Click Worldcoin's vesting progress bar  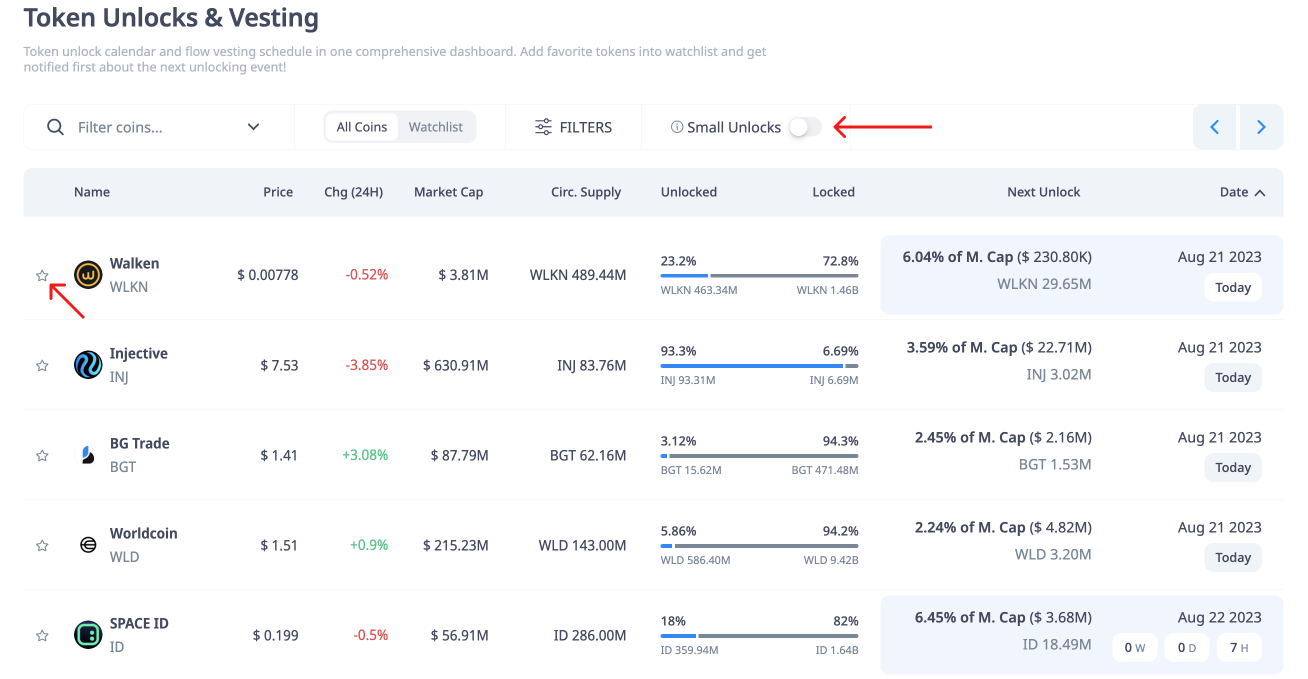(759, 546)
